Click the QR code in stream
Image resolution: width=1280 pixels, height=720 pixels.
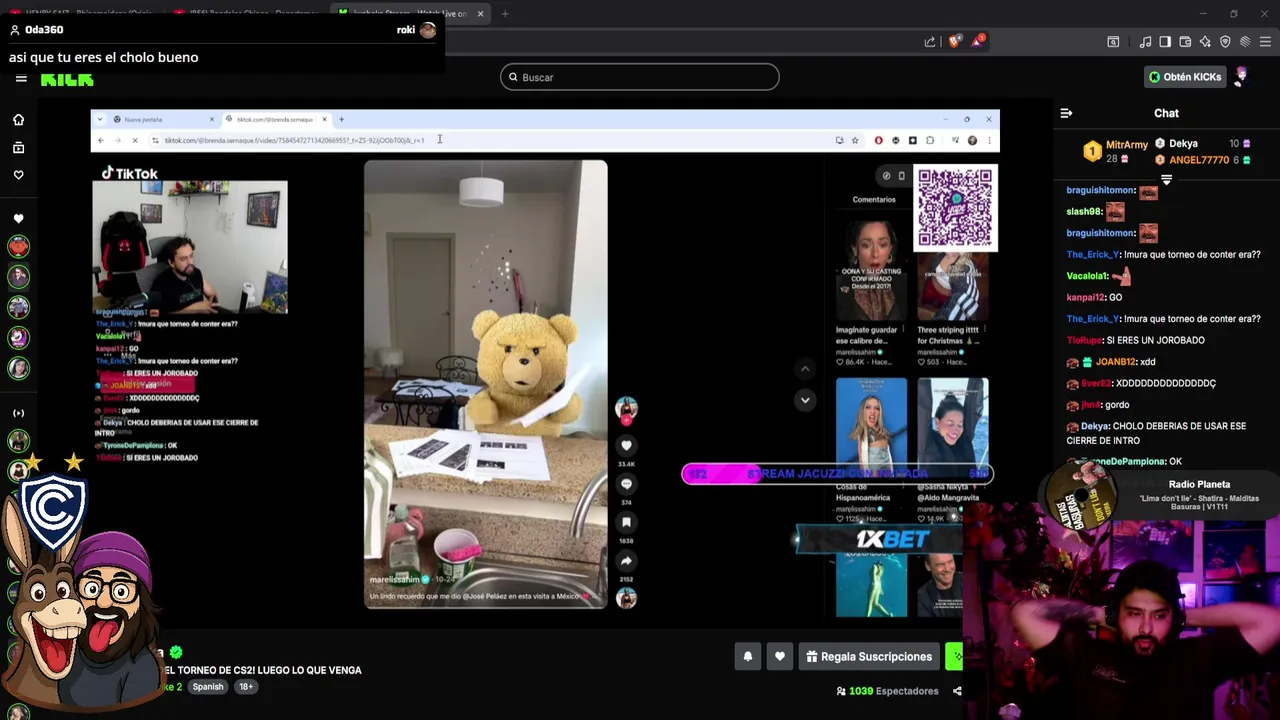tap(955, 207)
